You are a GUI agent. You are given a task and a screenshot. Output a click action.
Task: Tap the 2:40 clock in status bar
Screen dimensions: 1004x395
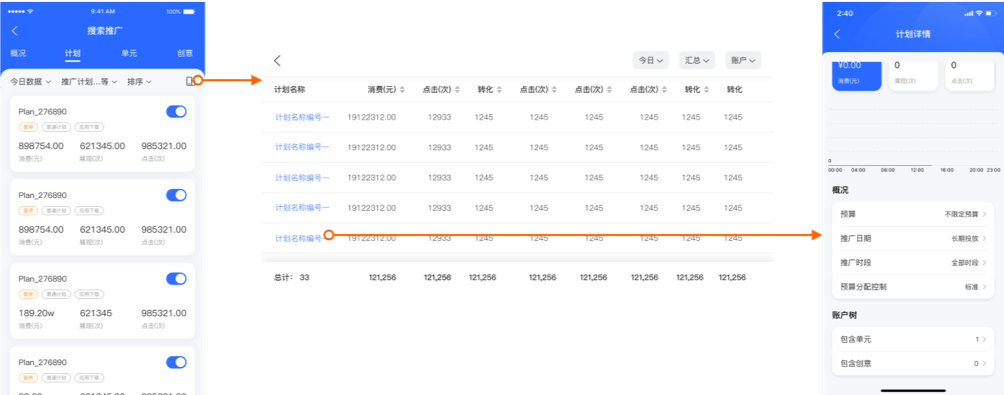click(845, 13)
